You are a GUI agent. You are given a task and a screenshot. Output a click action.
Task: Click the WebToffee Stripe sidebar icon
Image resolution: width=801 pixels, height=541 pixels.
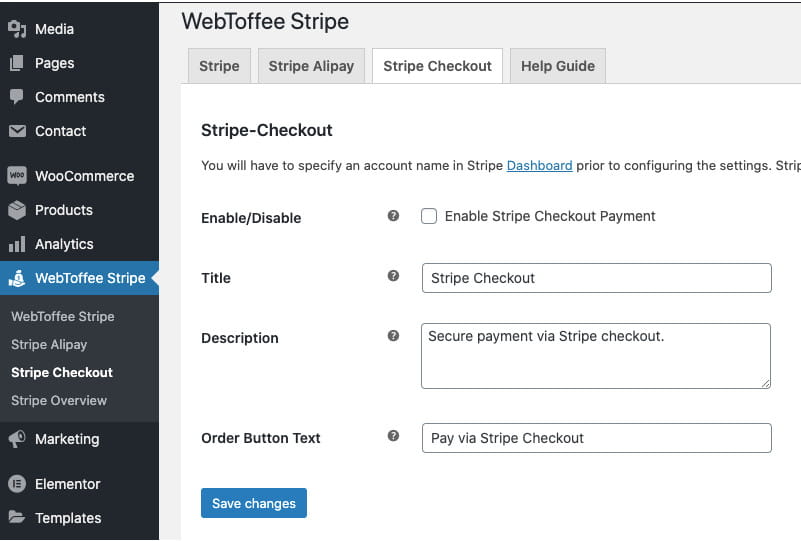point(17,278)
